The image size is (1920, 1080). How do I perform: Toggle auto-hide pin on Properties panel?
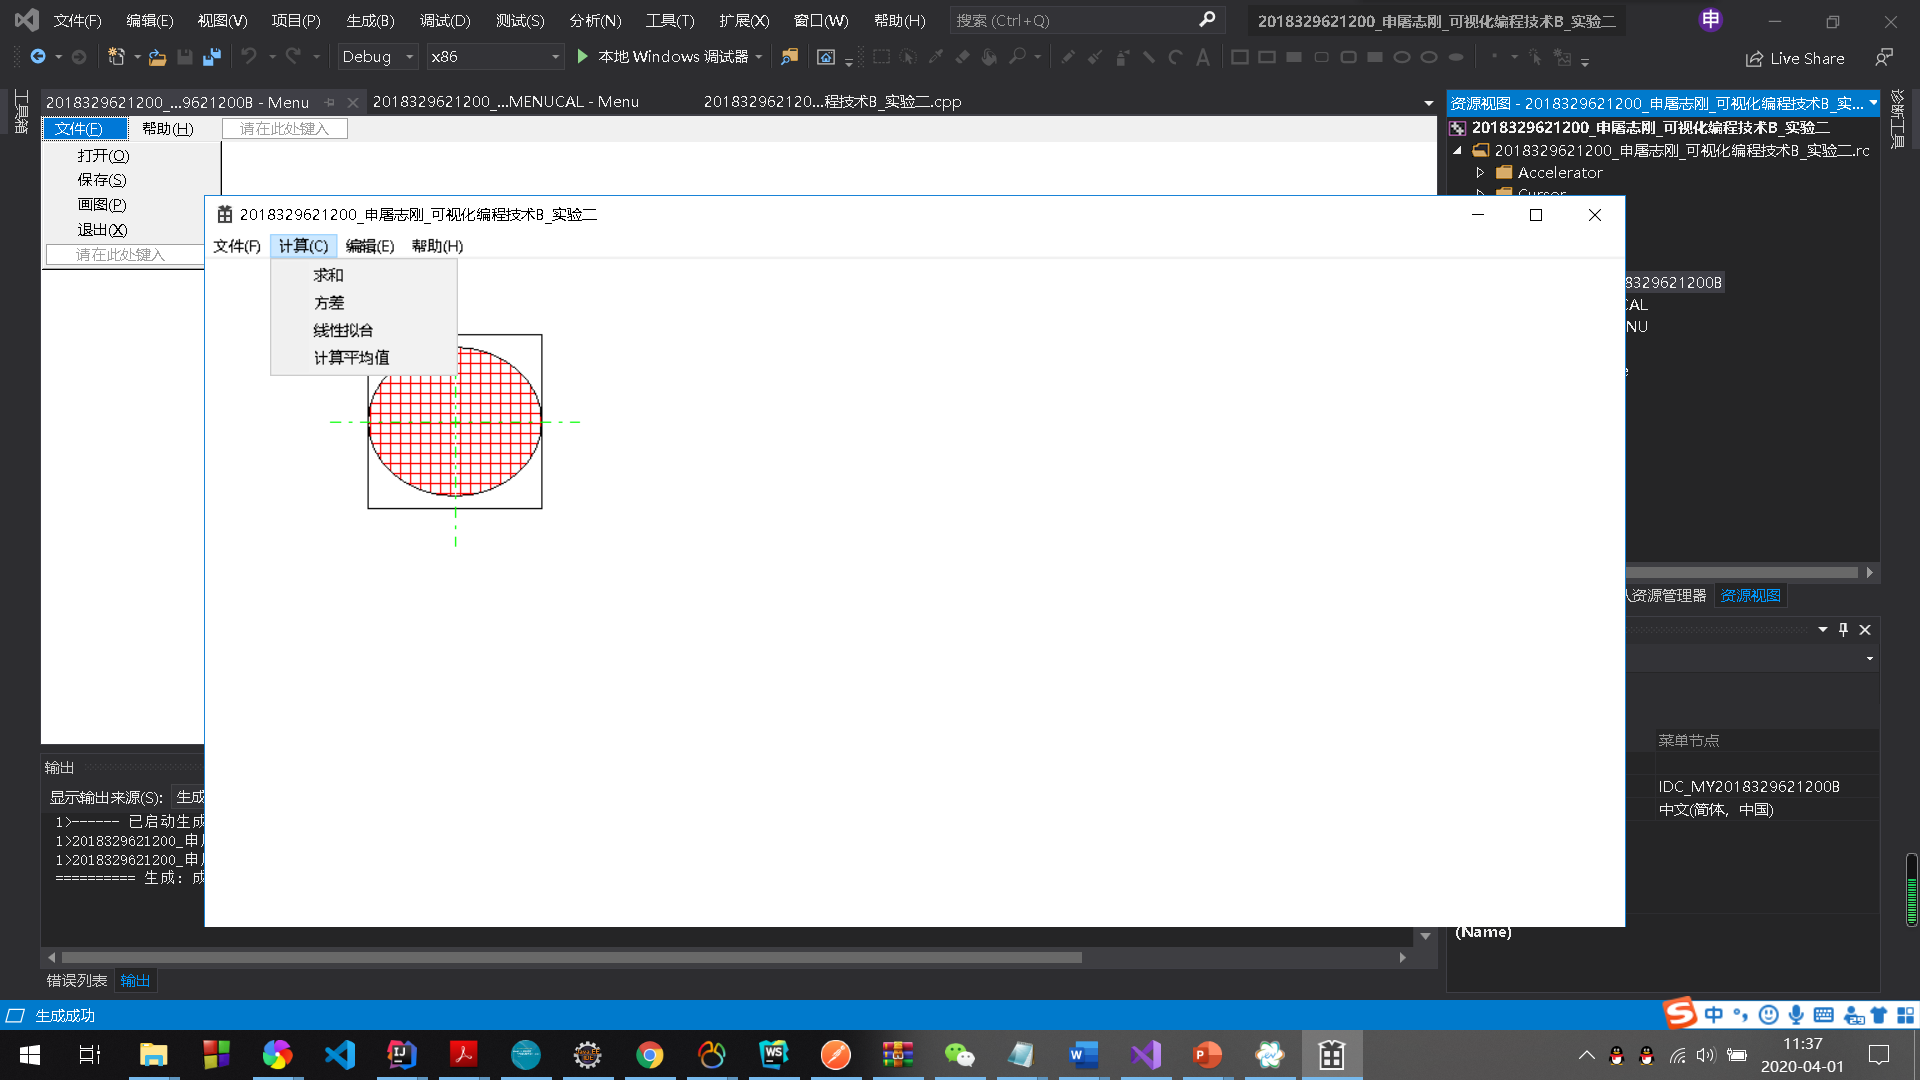(x=1843, y=629)
